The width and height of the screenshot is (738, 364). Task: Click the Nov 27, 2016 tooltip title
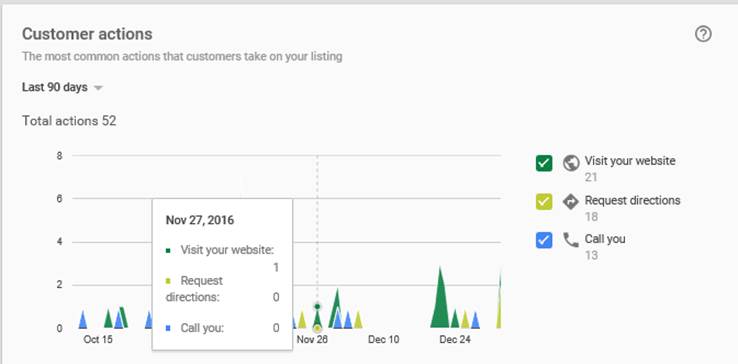point(200,220)
